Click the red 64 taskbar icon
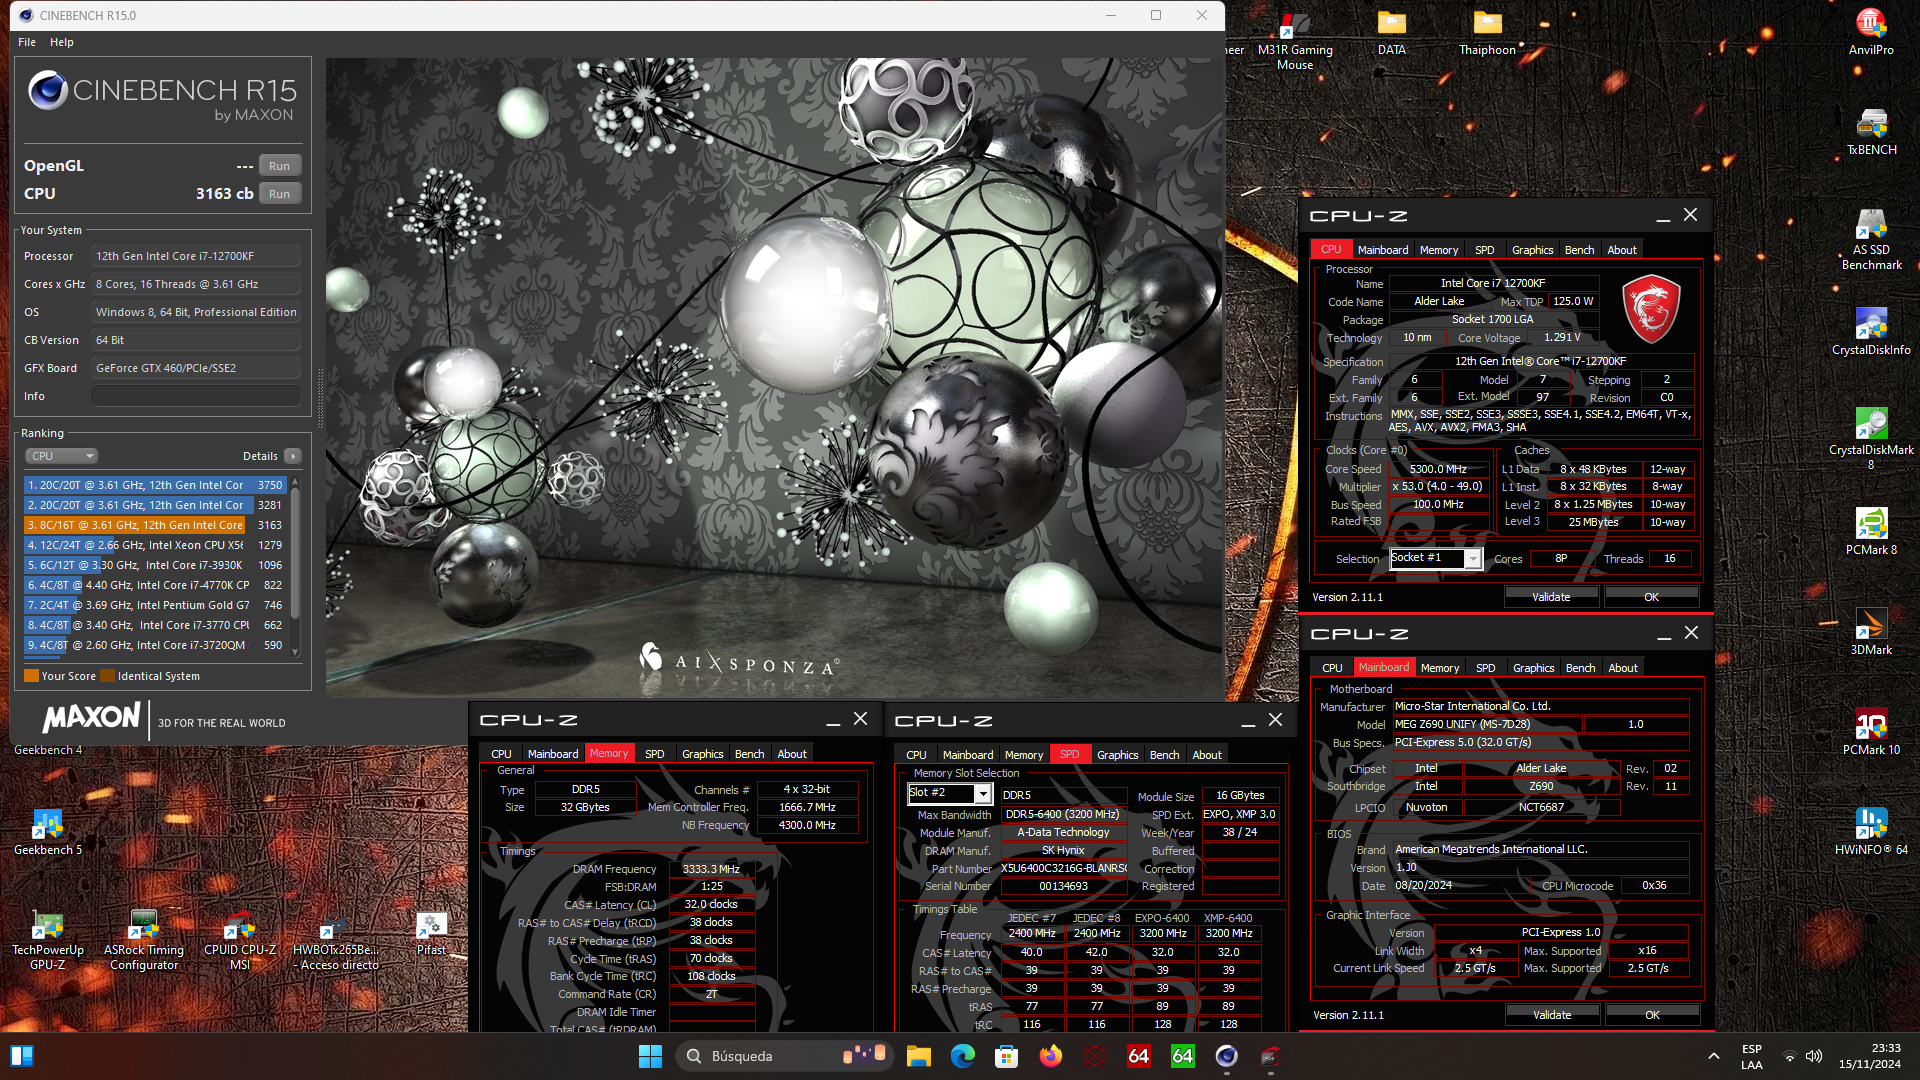 point(1138,1056)
